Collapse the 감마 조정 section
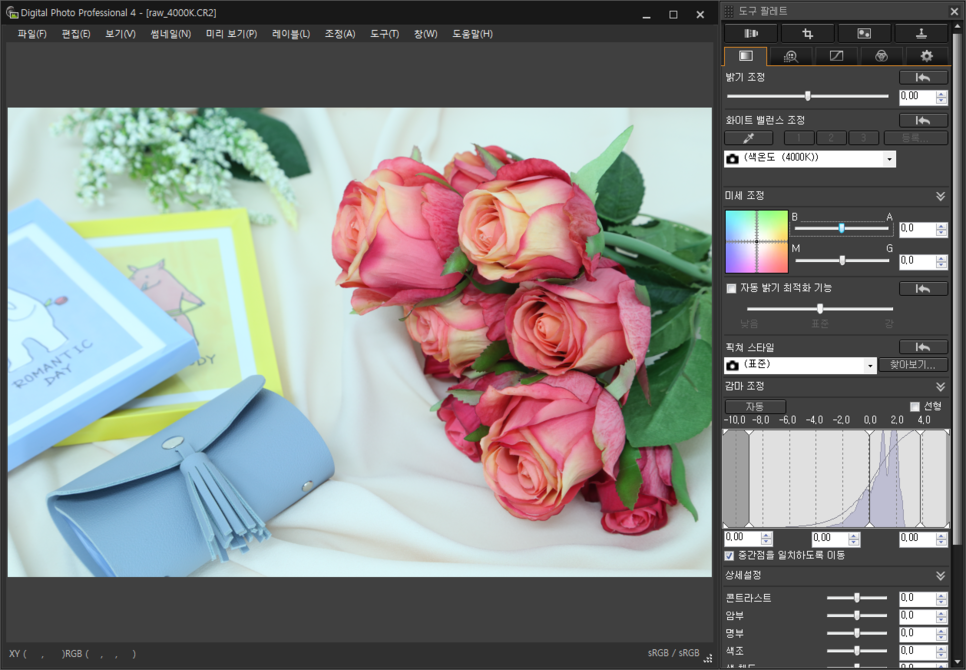This screenshot has height=670, width=966. click(940, 387)
